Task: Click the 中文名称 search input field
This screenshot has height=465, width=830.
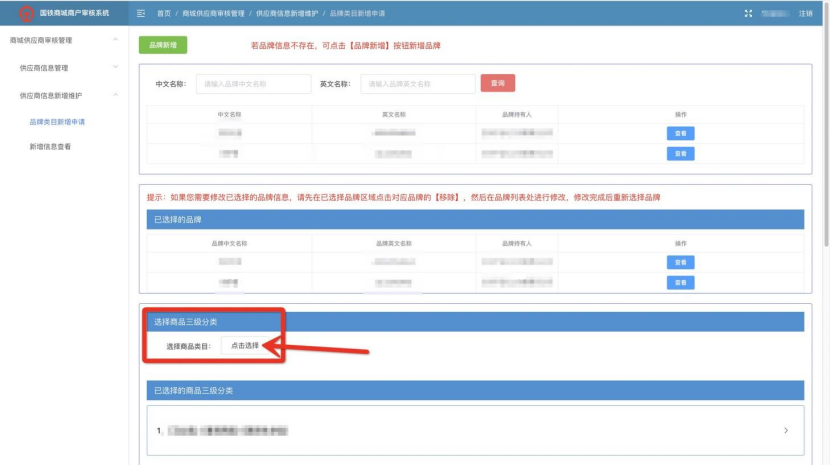Action: (253, 84)
